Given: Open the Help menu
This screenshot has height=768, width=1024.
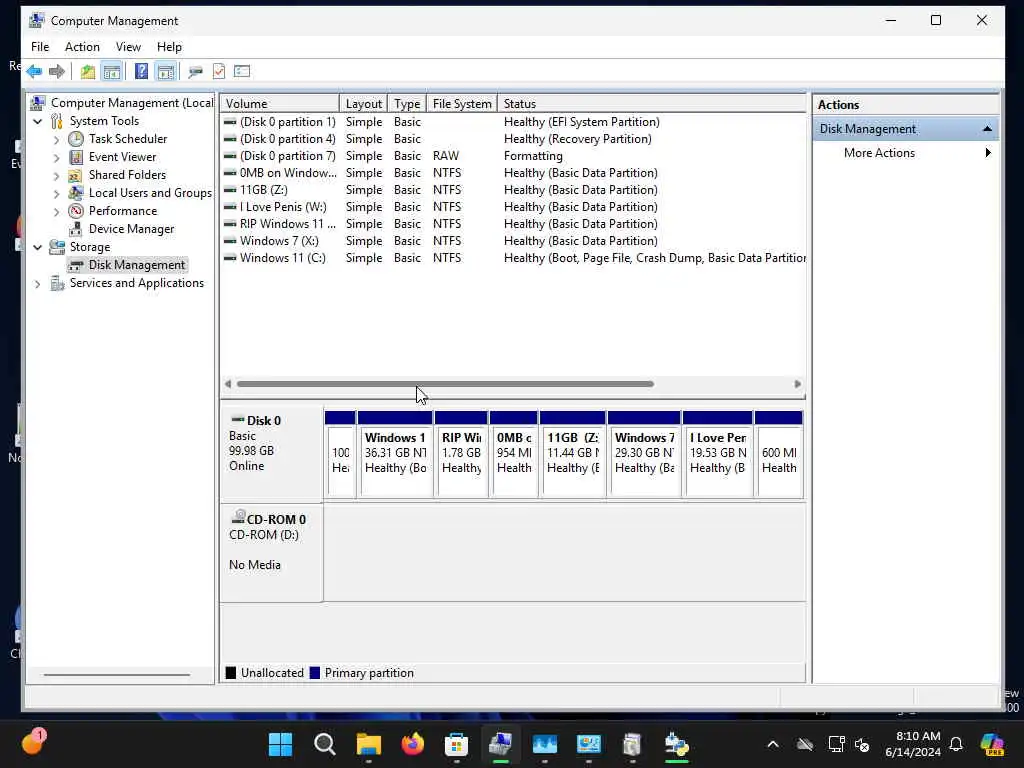Looking at the screenshot, I should tap(169, 47).
